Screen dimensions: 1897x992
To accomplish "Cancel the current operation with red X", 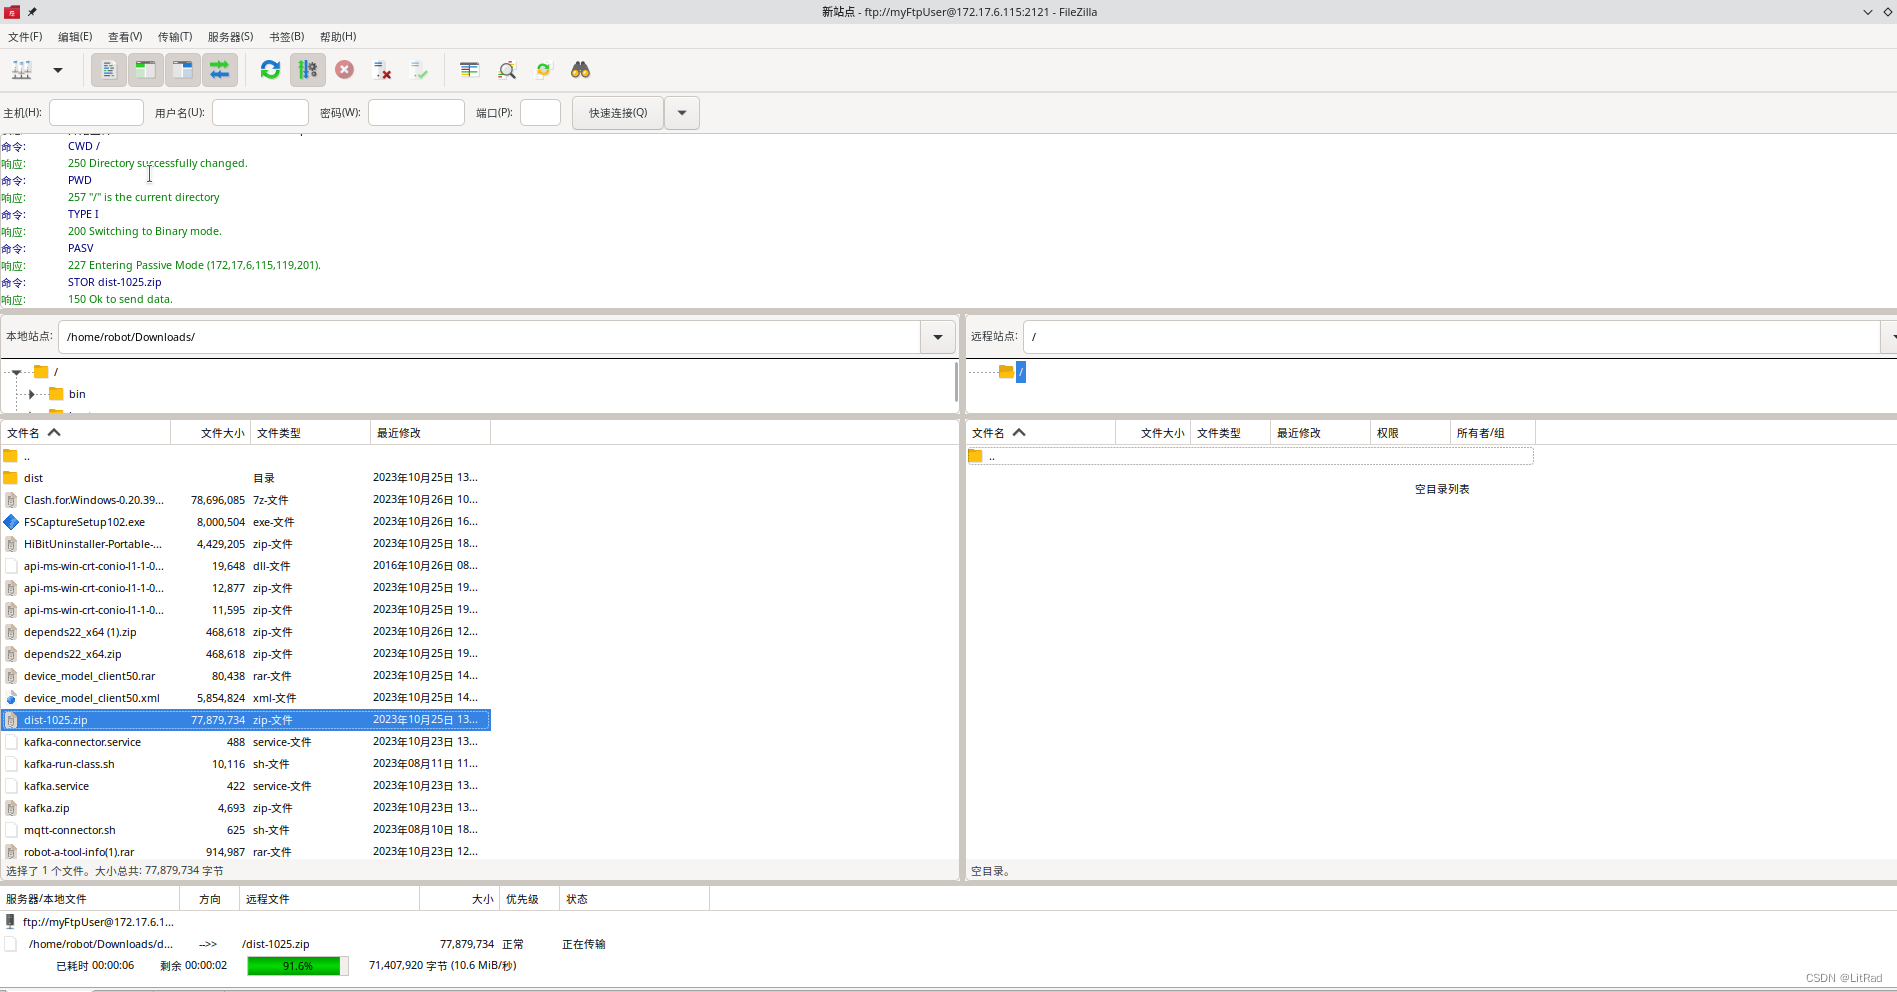I will [x=345, y=70].
